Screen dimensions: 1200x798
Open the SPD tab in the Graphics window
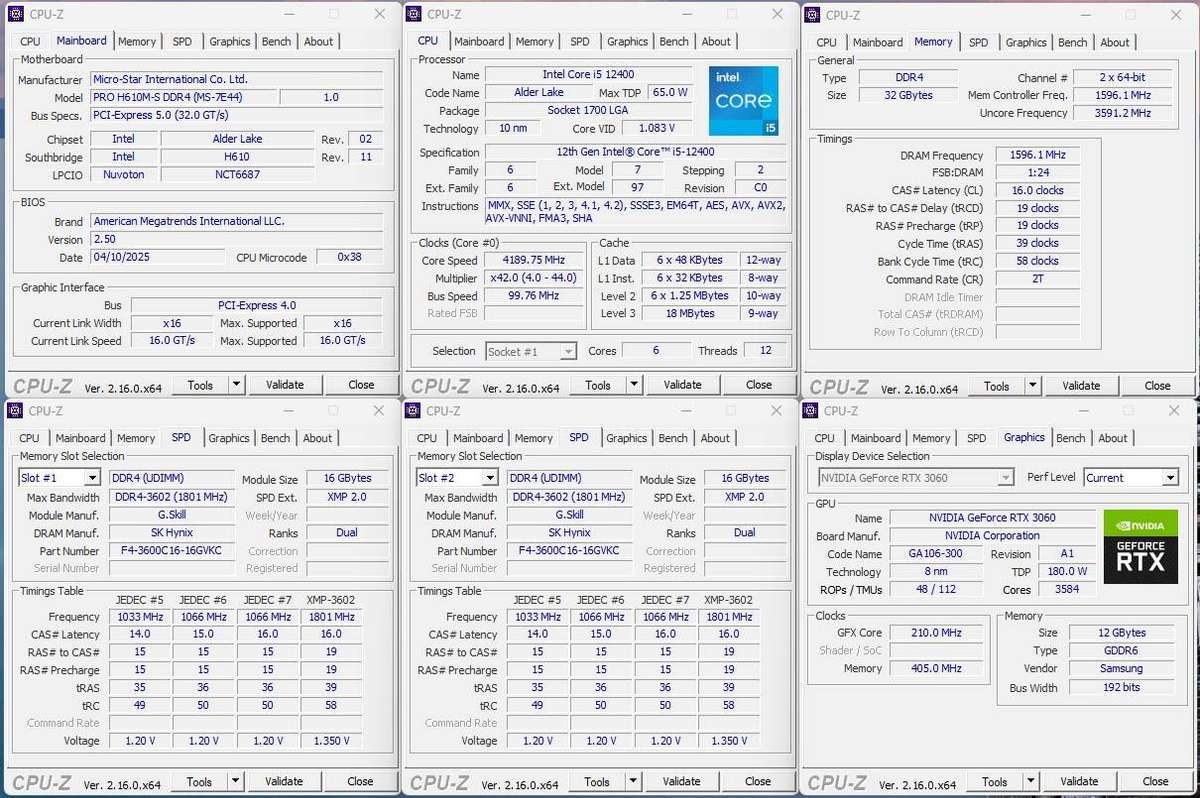pyautogui.click(x=975, y=437)
